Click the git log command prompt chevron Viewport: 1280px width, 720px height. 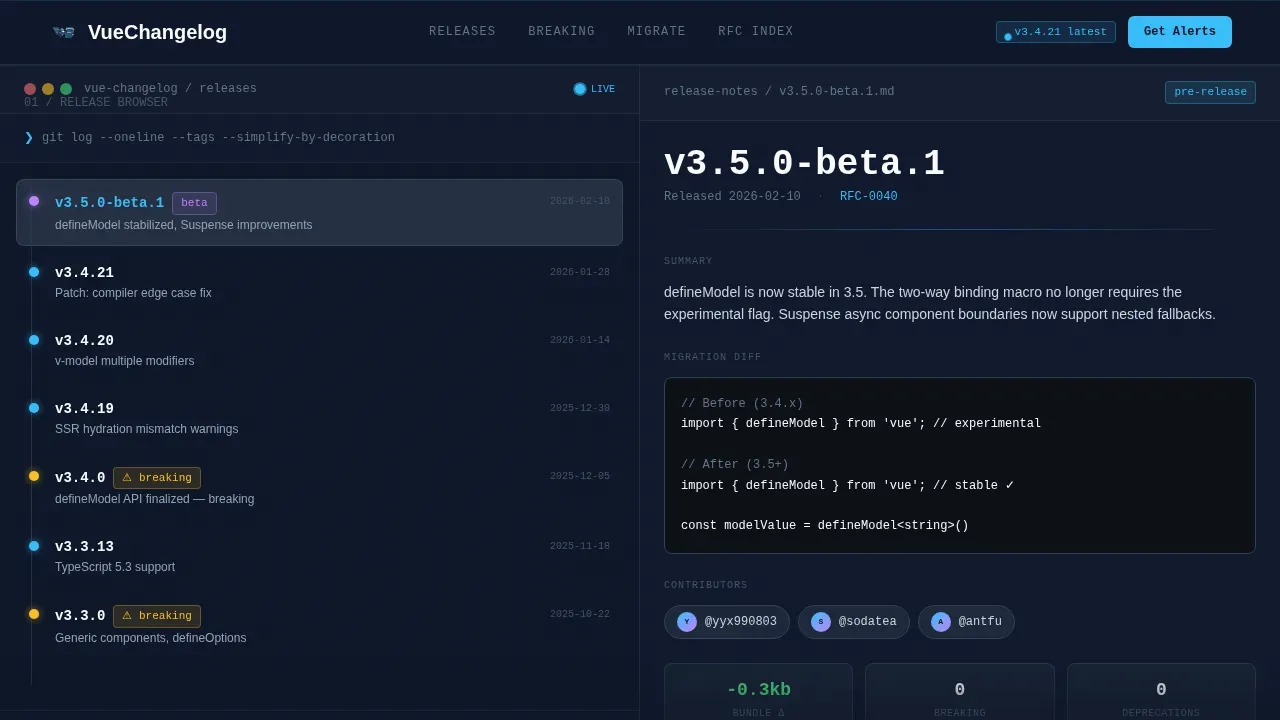pos(29,138)
